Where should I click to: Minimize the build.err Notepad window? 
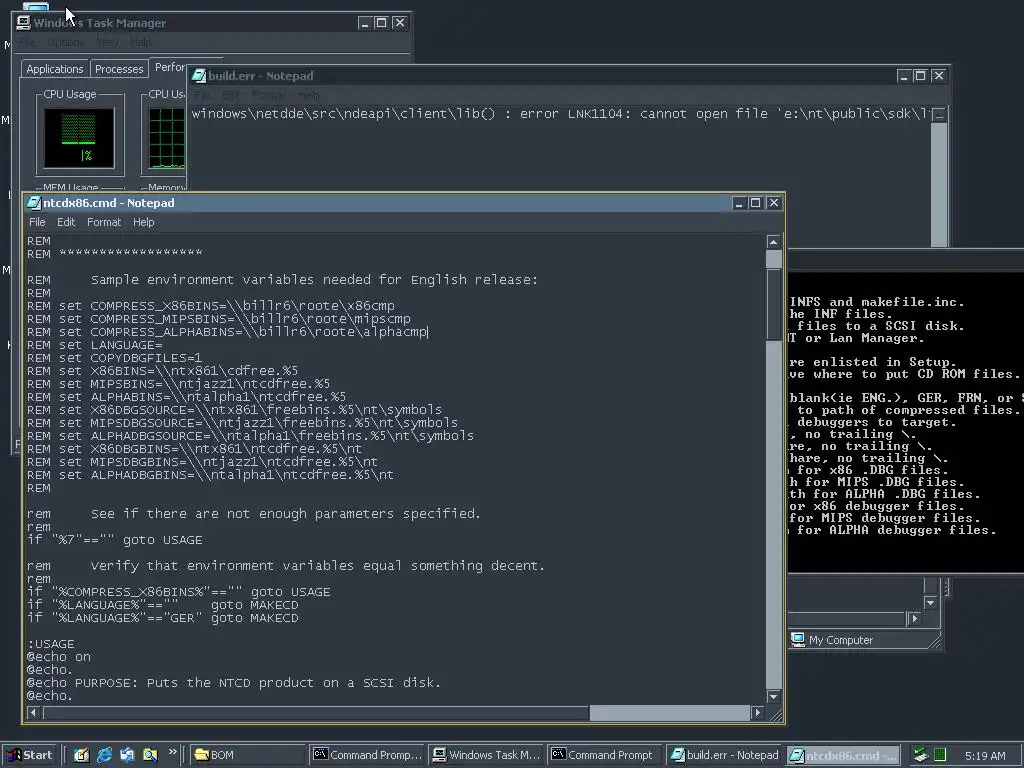[x=904, y=76]
